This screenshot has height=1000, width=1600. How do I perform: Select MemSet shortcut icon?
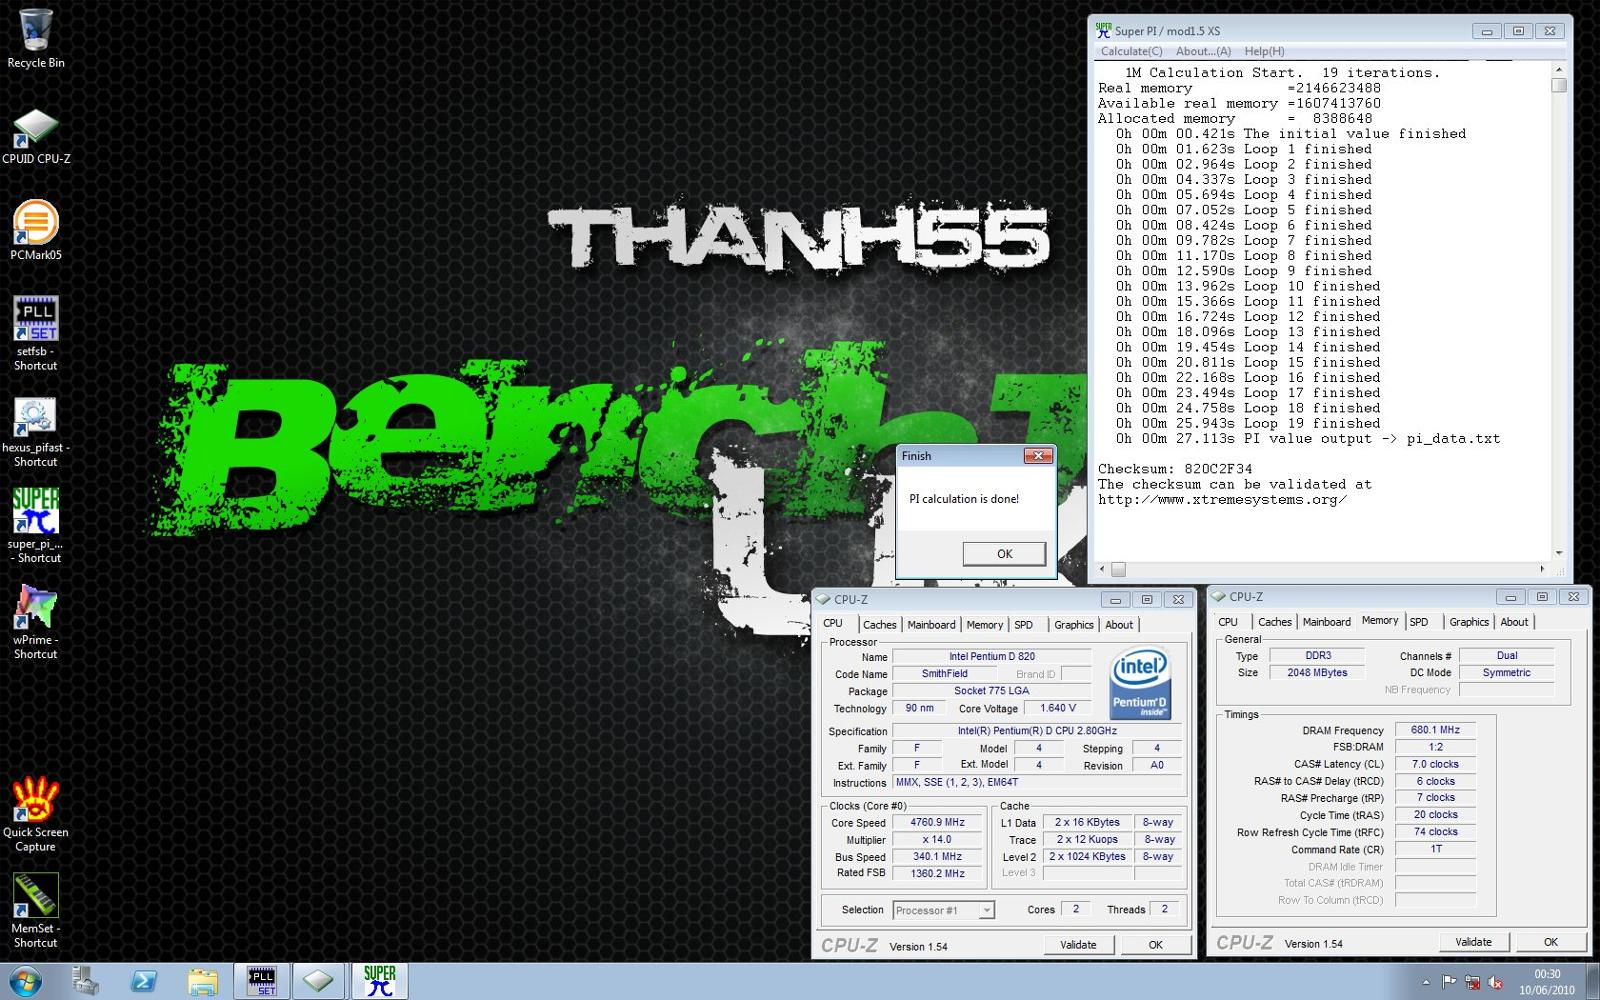(x=36, y=910)
